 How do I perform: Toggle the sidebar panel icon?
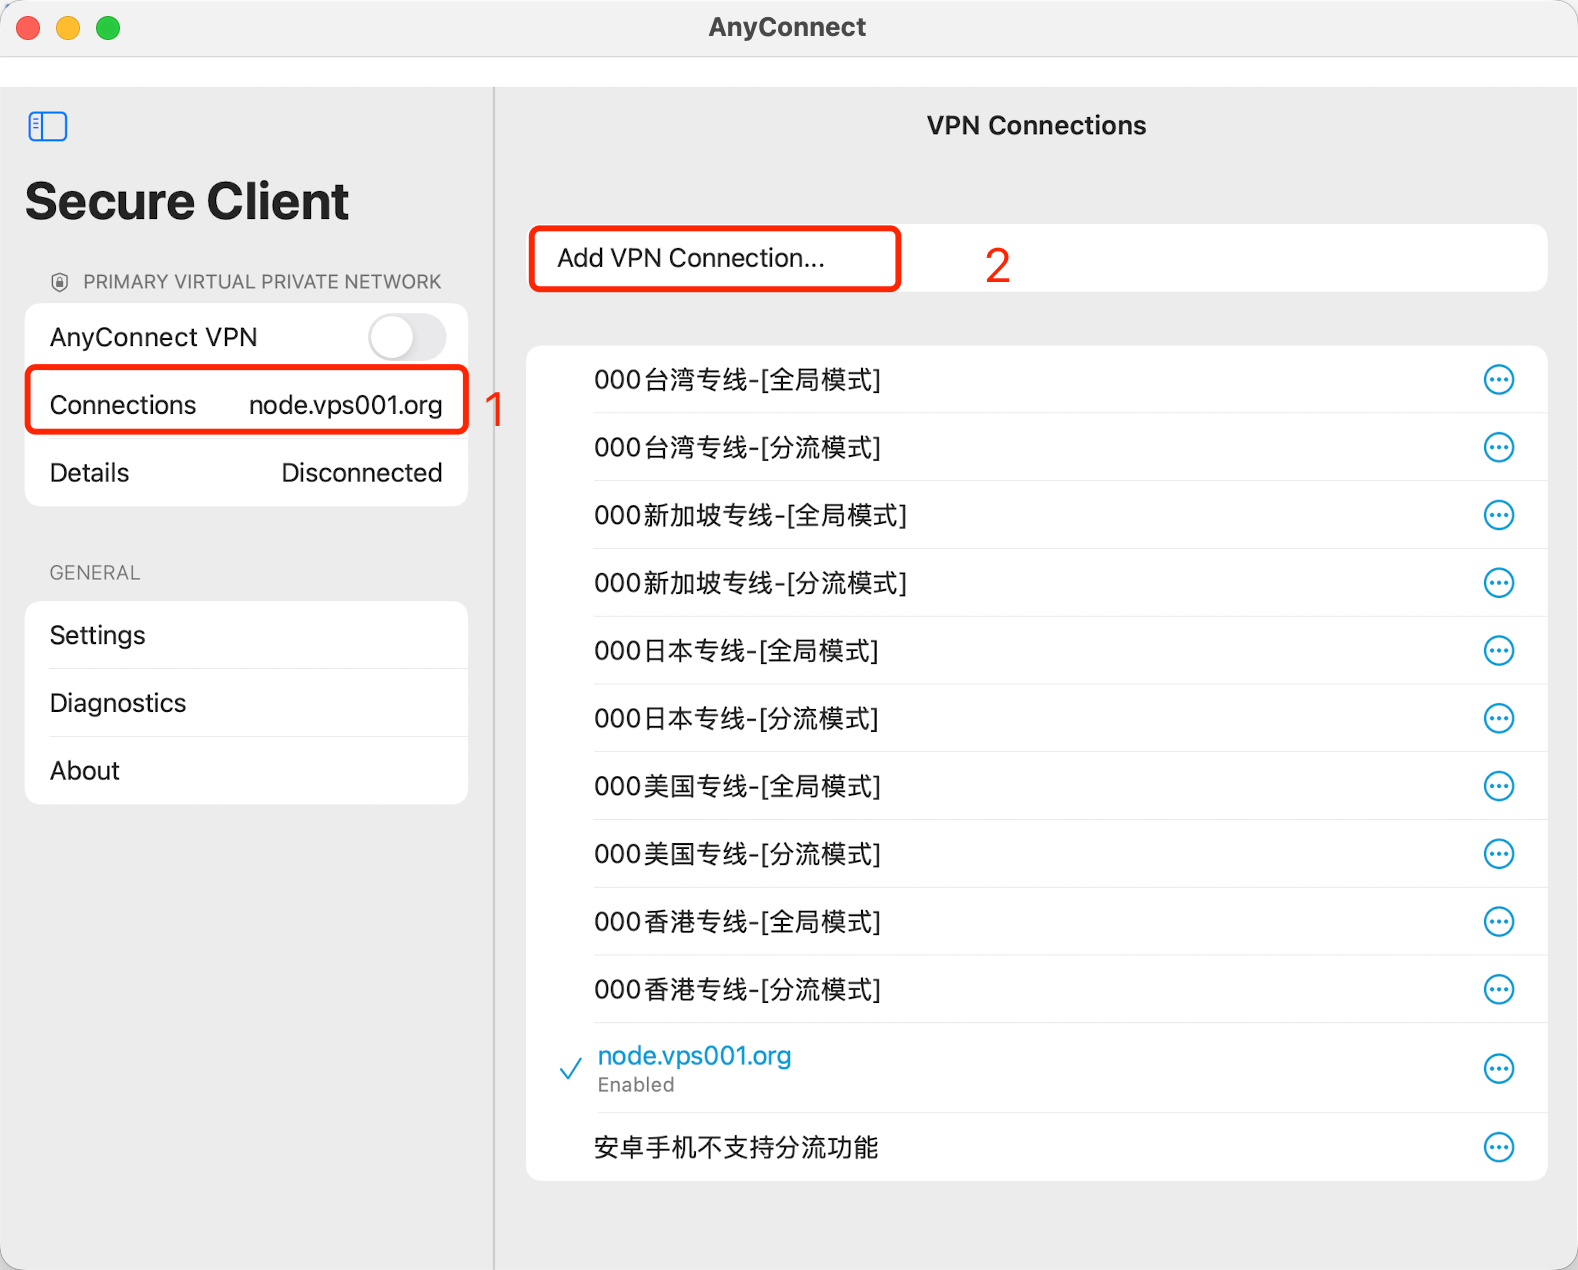(47, 126)
